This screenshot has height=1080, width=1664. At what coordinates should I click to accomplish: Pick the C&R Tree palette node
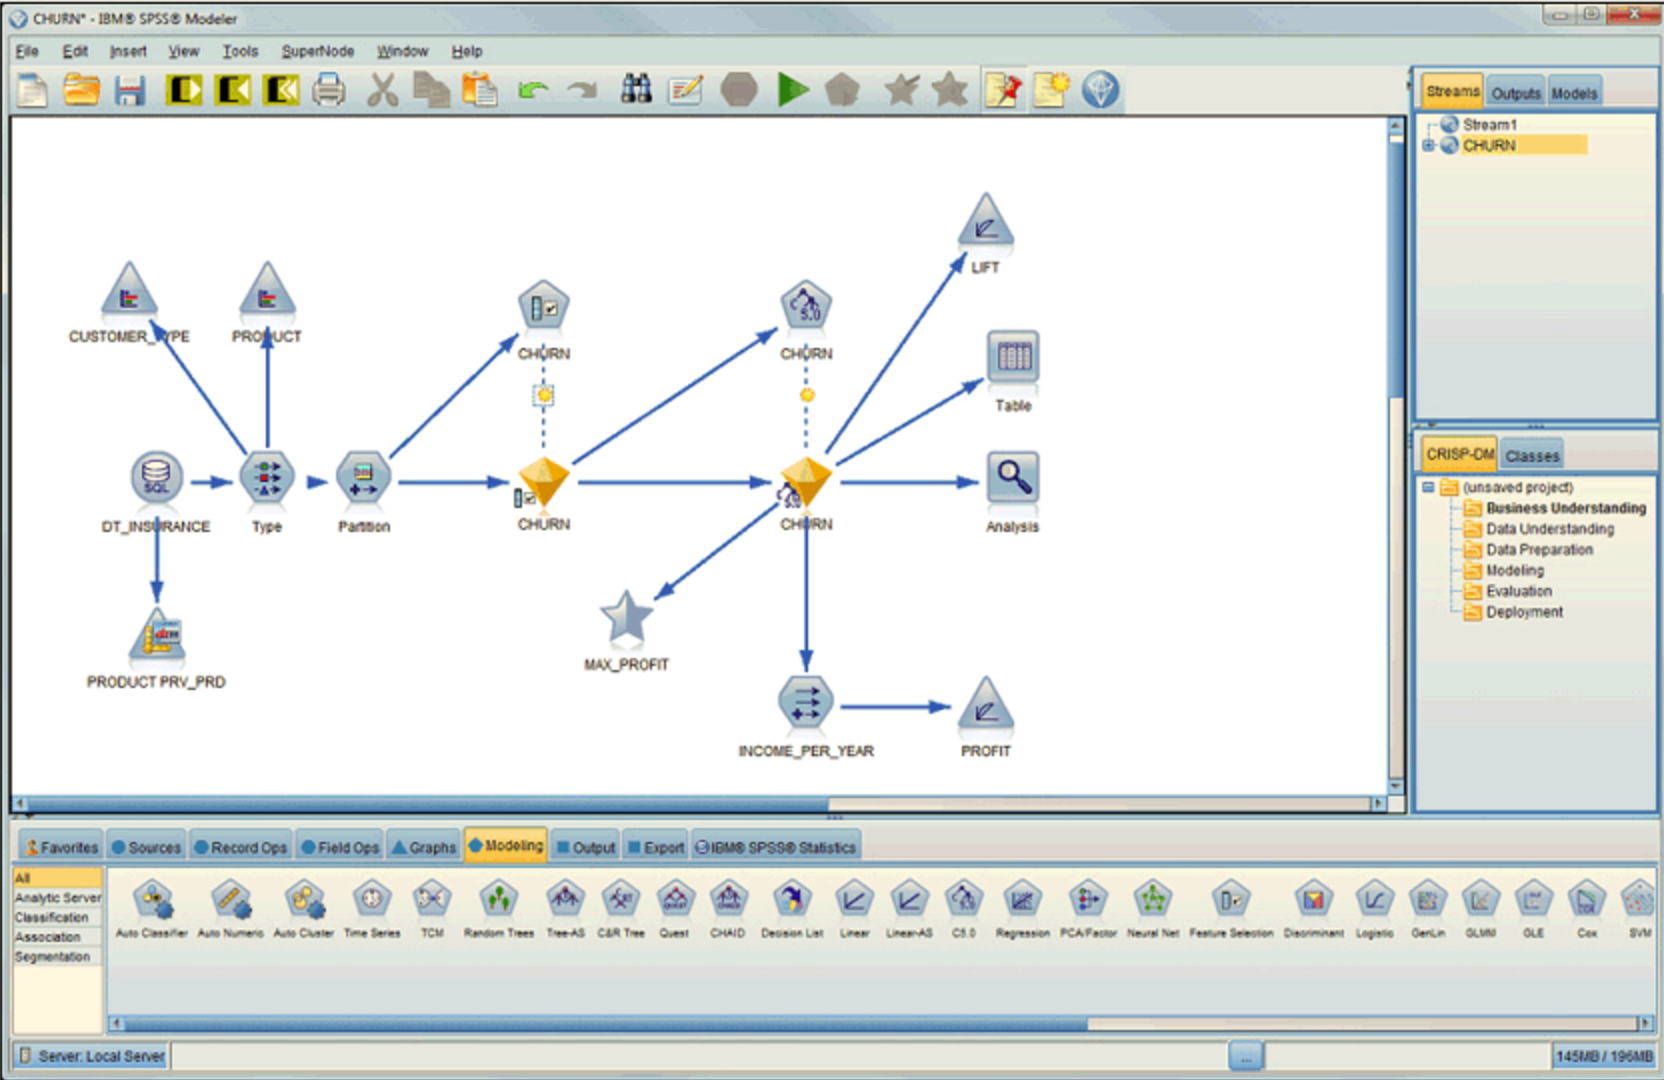tap(621, 909)
